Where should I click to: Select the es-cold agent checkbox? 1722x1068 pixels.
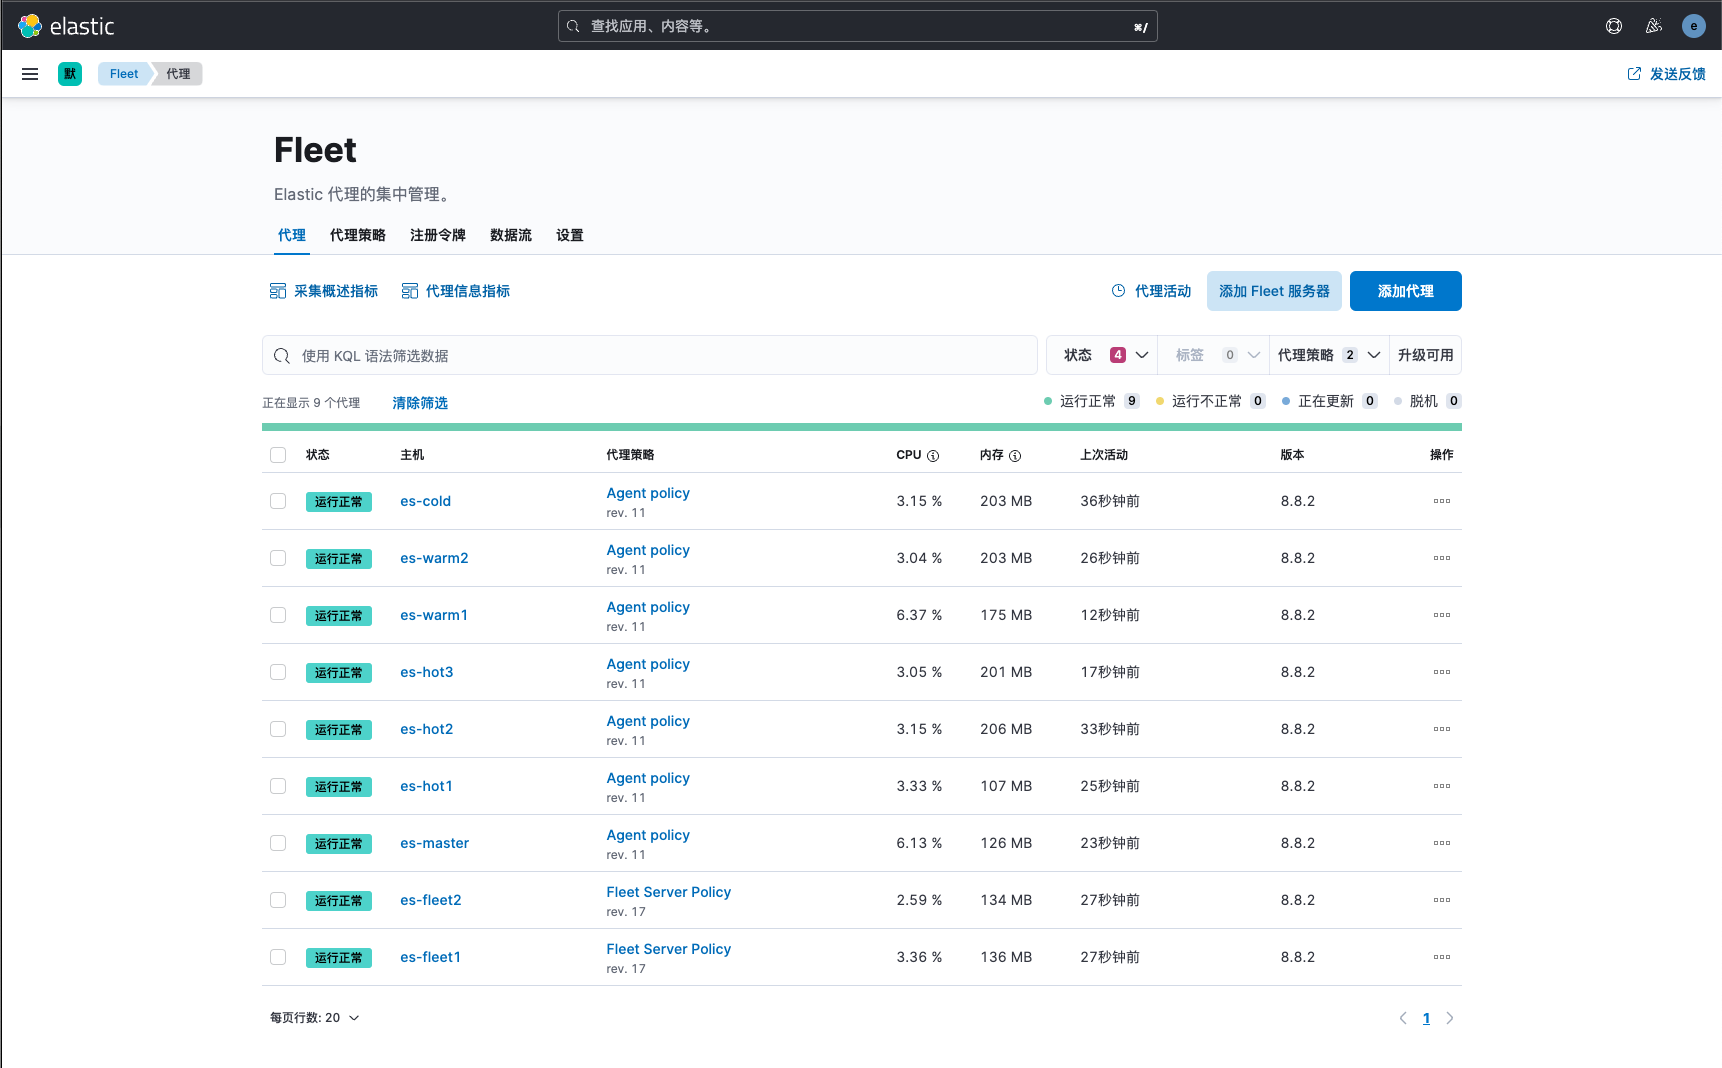pos(278,501)
